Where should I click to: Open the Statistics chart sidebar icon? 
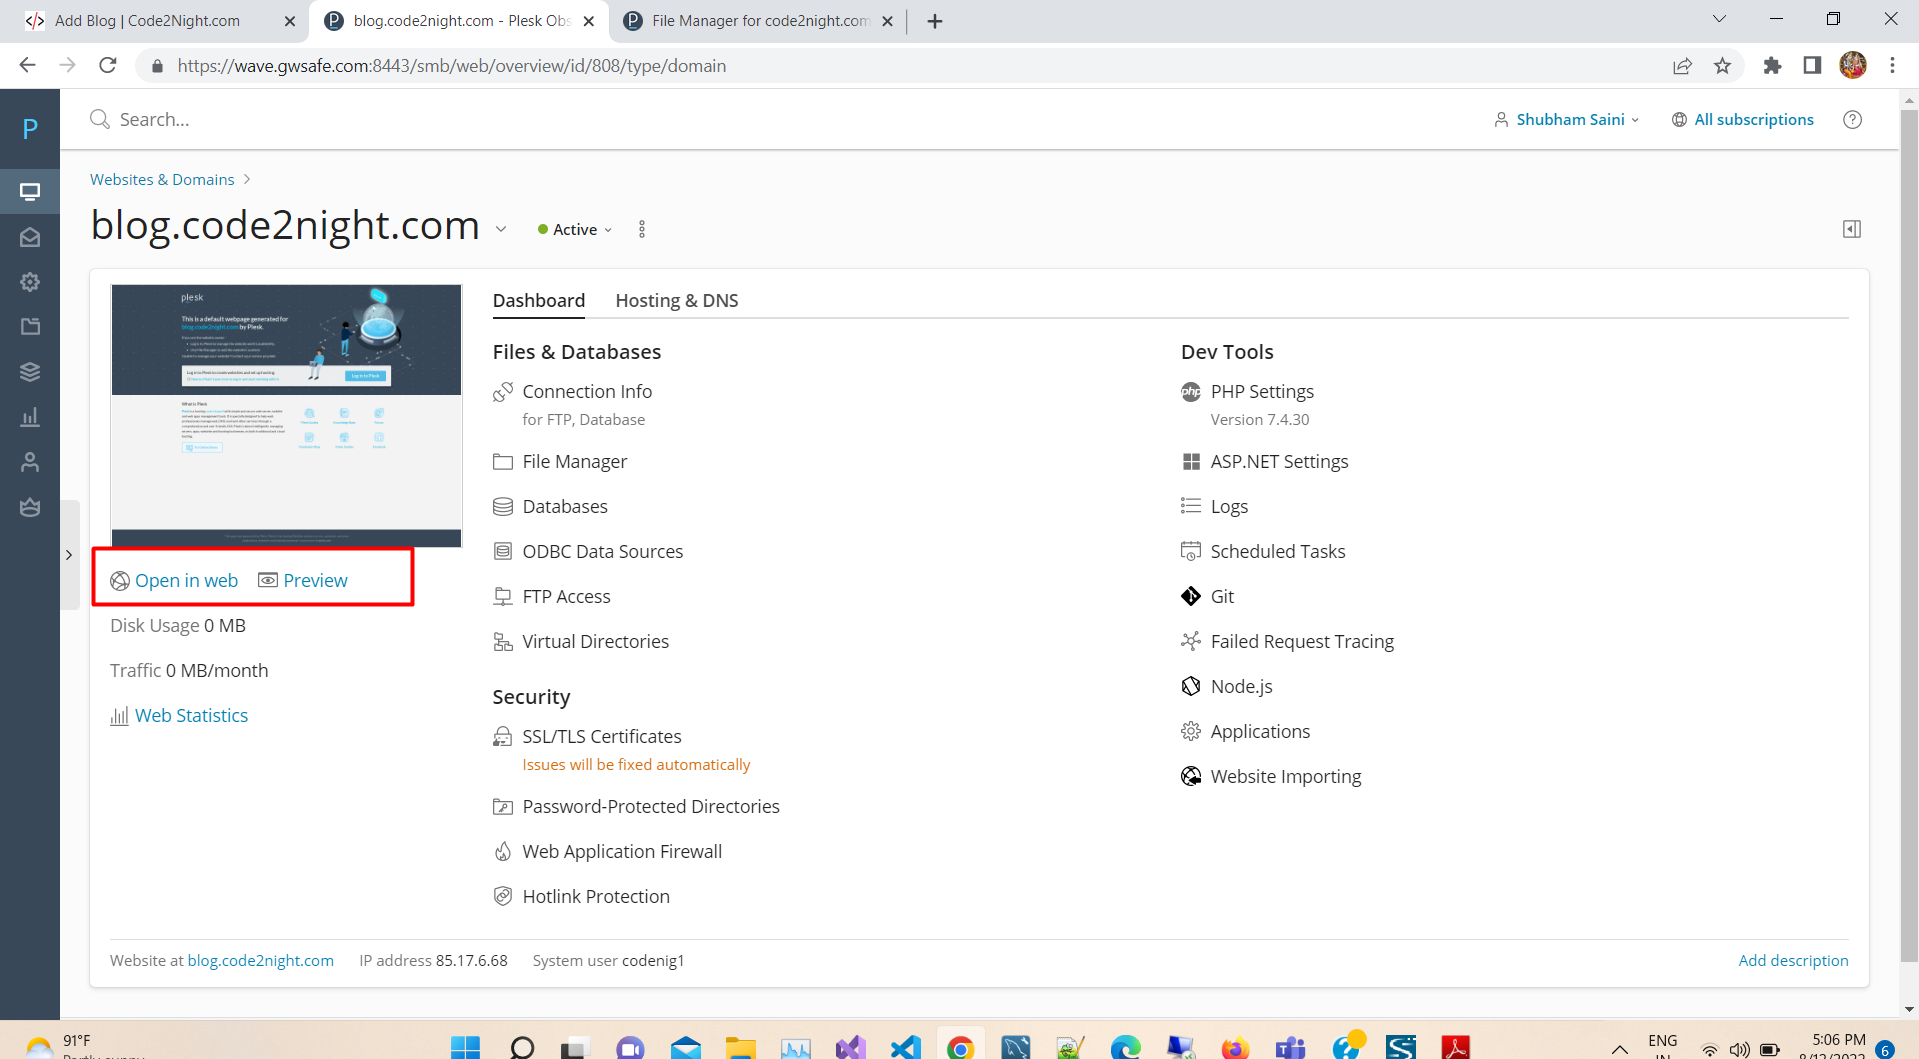(x=30, y=417)
